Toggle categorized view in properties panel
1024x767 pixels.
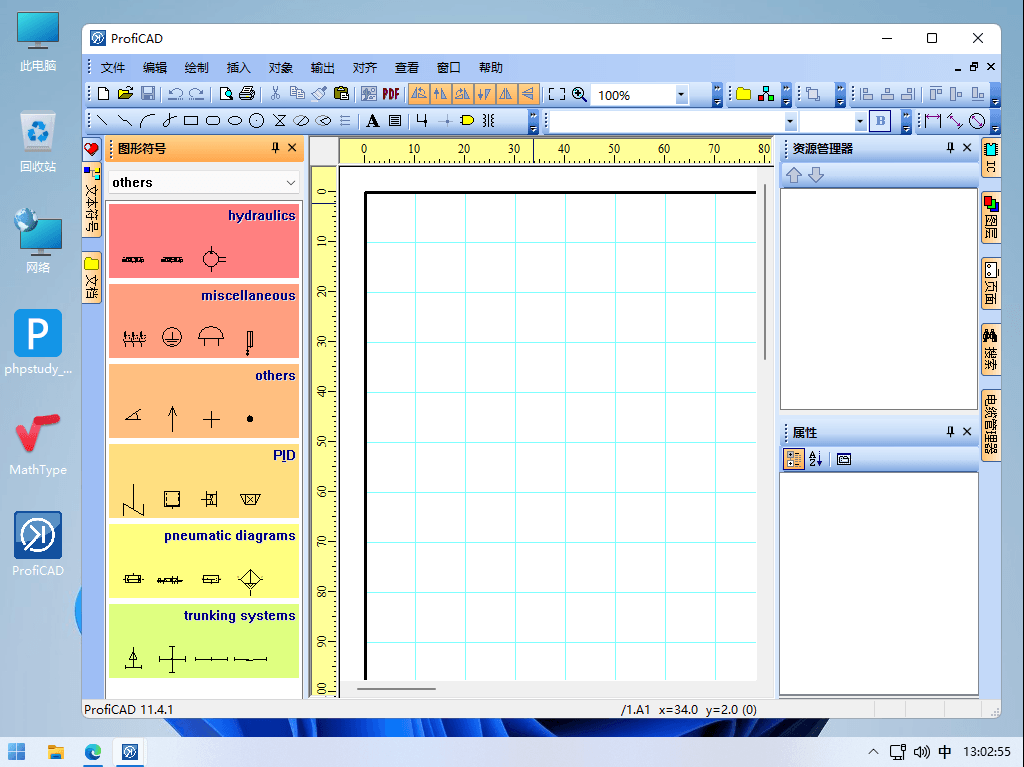click(793, 459)
